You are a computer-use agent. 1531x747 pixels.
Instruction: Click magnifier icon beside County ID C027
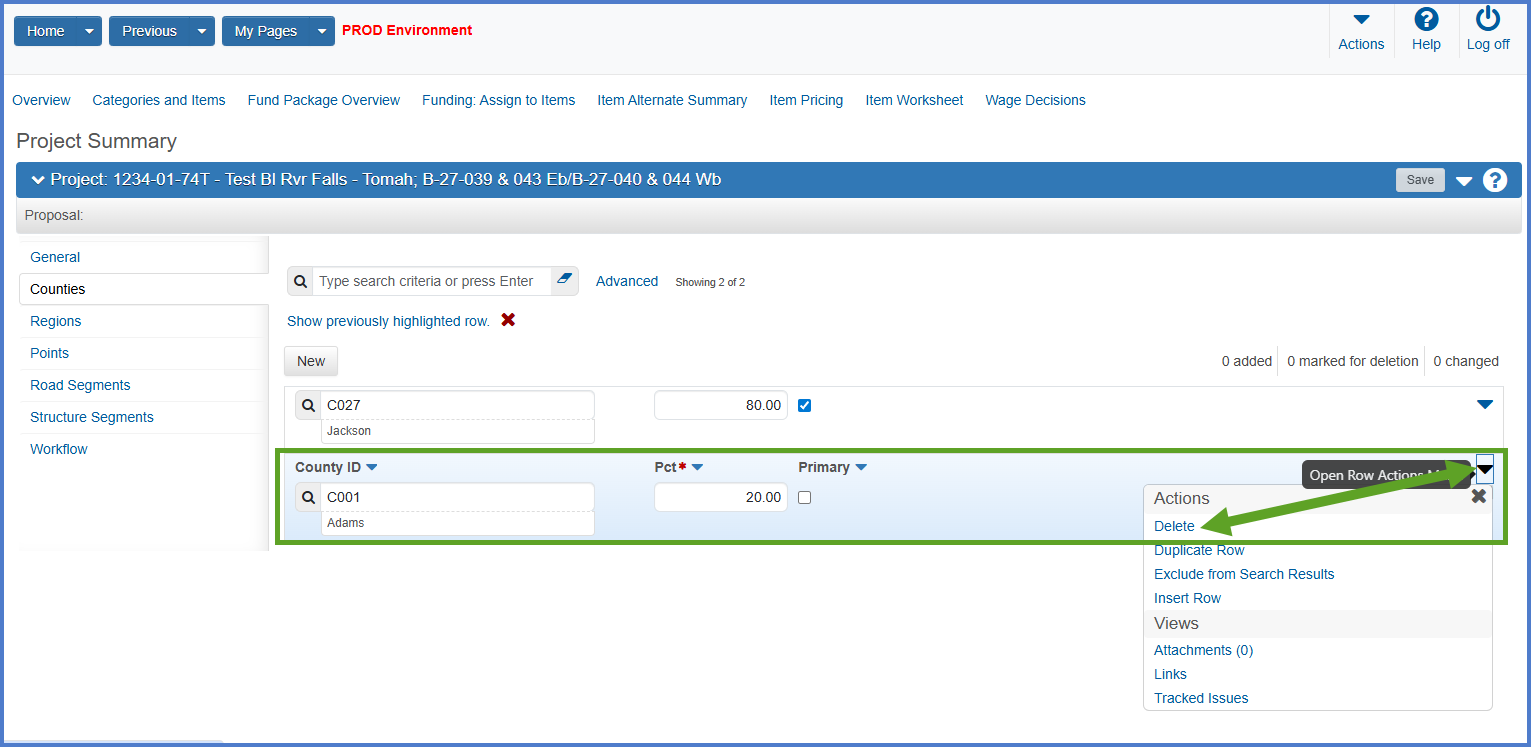coord(308,406)
